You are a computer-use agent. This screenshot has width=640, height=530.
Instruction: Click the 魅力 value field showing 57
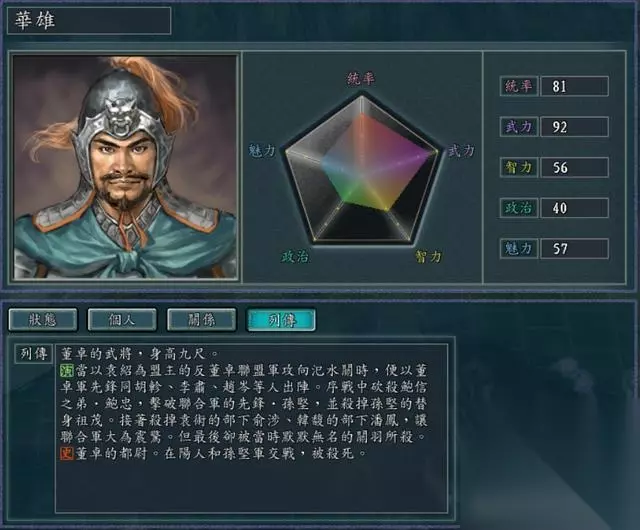point(575,248)
